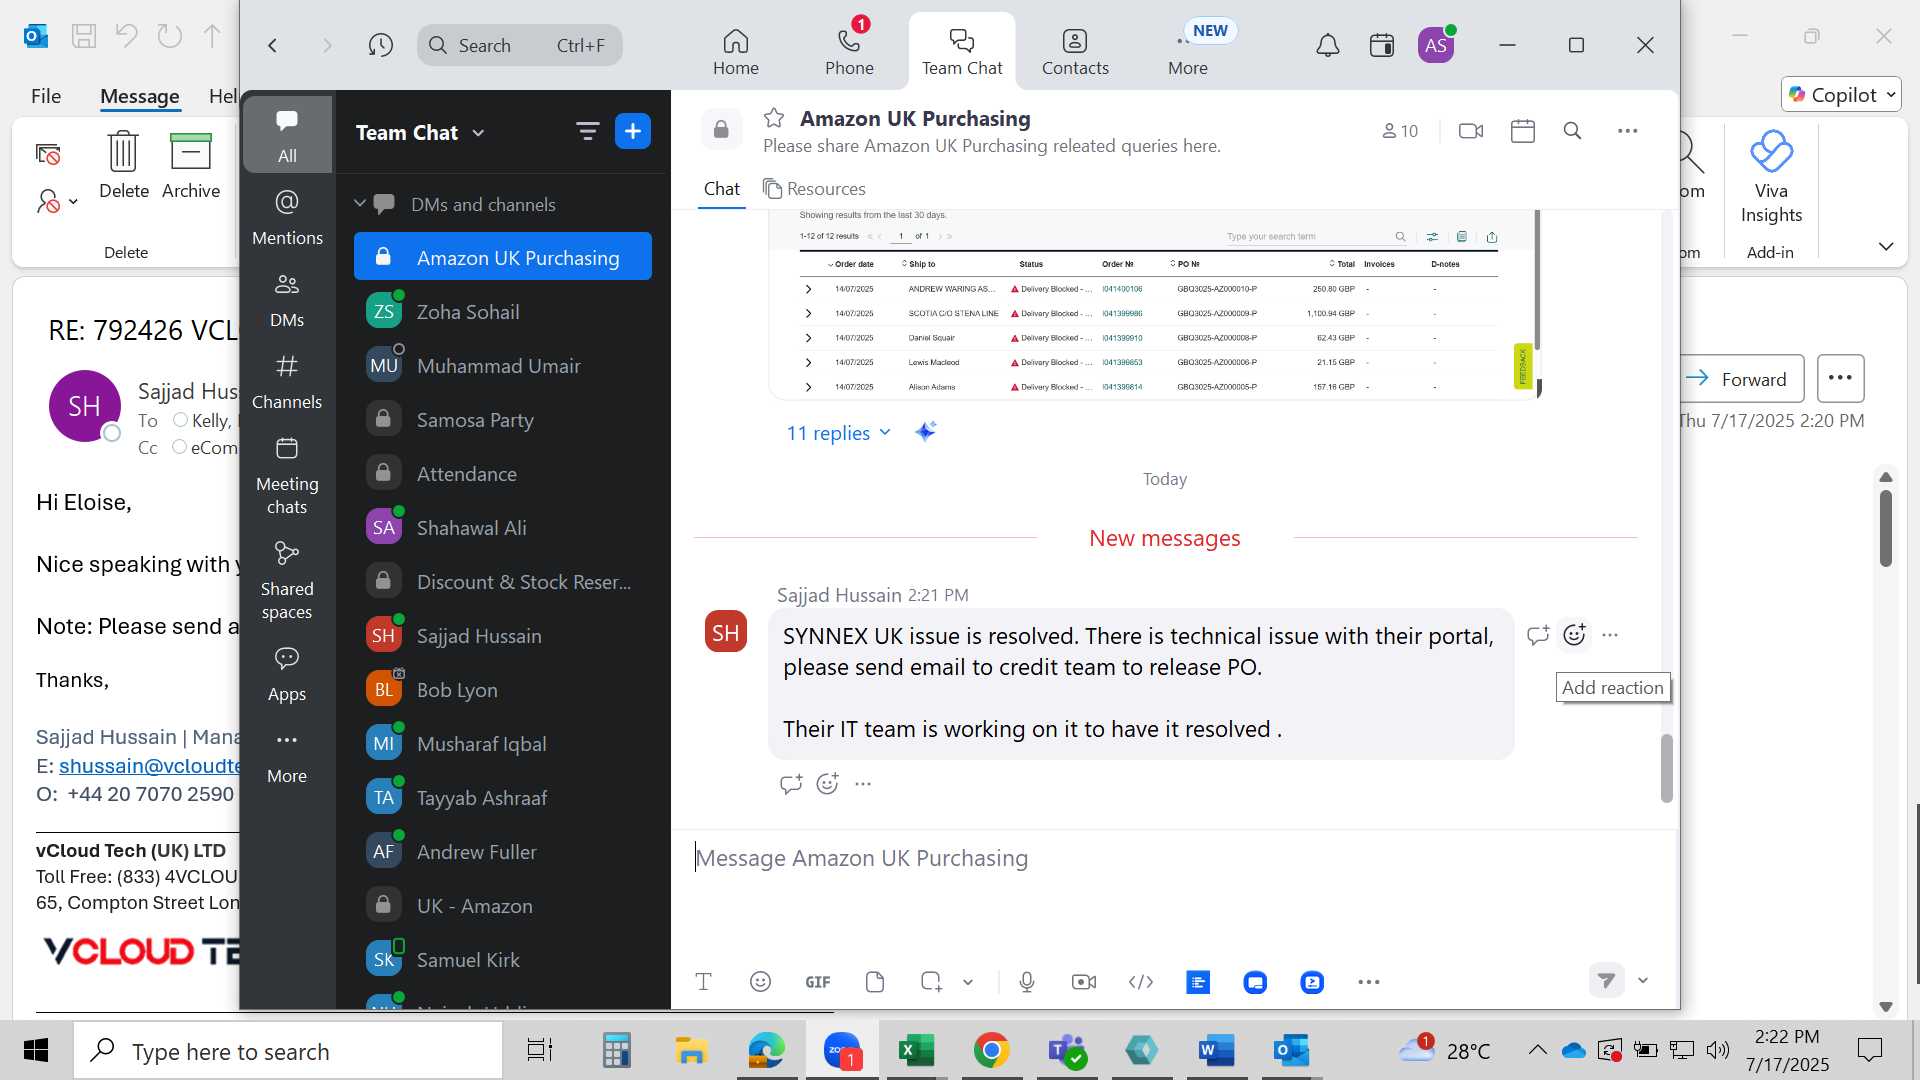
Task: Open Google Chrome from the taskbar
Action: click(x=991, y=1051)
